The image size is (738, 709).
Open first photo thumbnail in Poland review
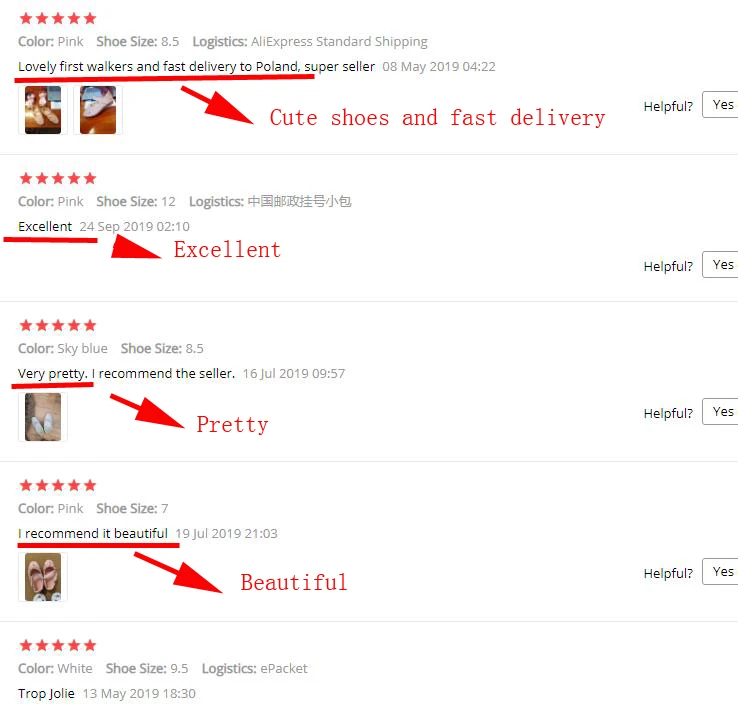point(43,110)
